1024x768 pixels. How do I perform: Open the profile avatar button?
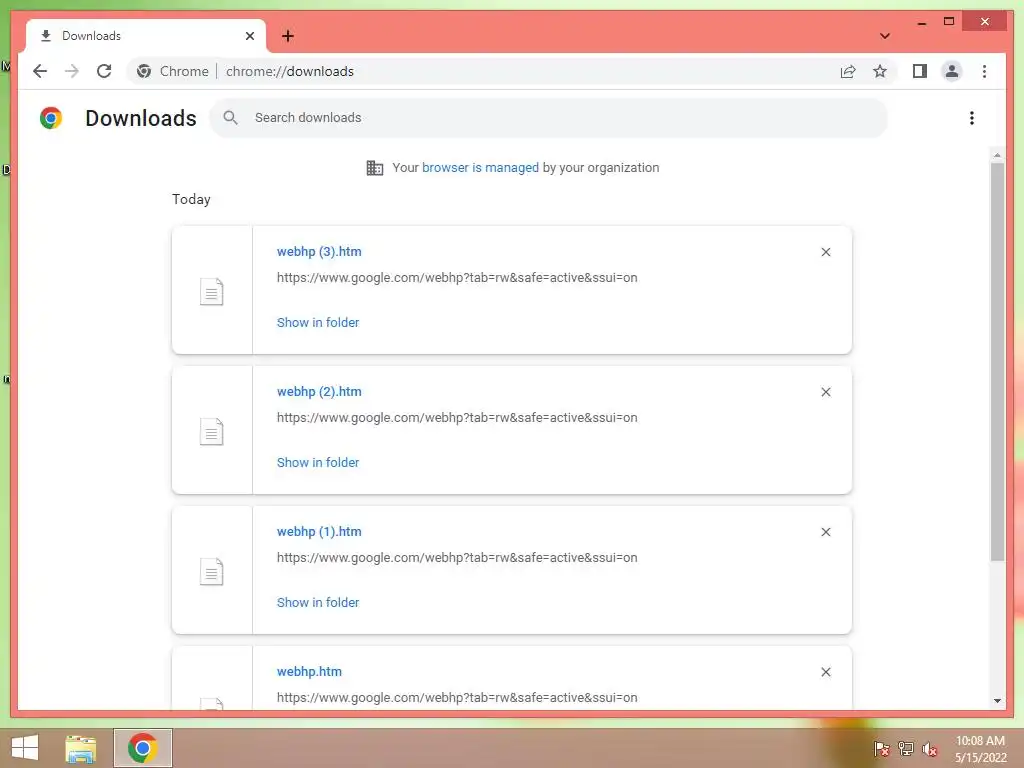(952, 71)
